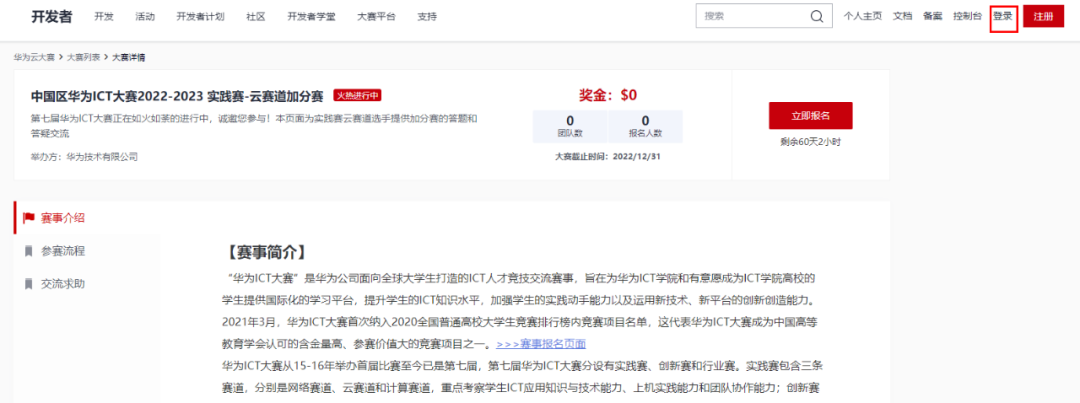Click the 华为云大赛 breadcrumb
Screen dimensions: 1080x403
34,57
